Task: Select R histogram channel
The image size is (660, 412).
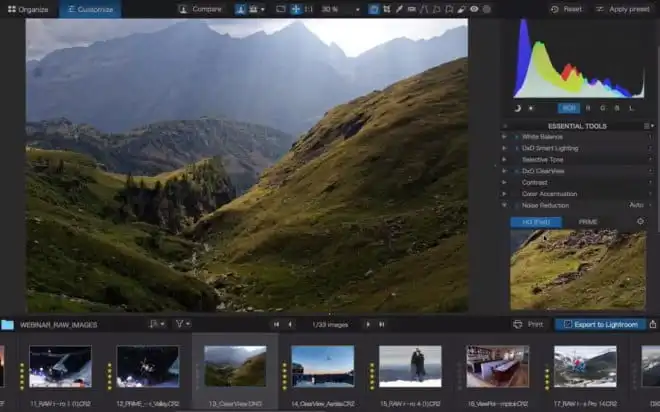Action: click(x=588, y=108)
